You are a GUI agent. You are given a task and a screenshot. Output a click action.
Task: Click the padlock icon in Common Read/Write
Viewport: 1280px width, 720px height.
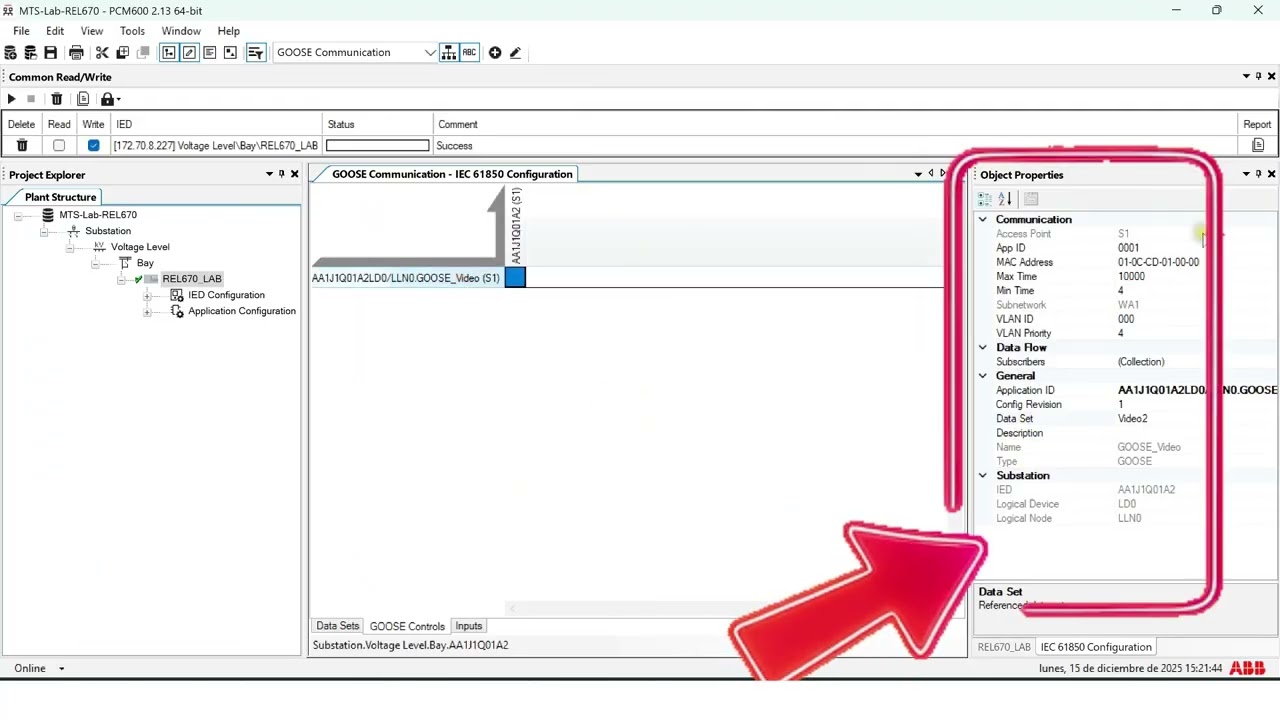pos(107,99)
